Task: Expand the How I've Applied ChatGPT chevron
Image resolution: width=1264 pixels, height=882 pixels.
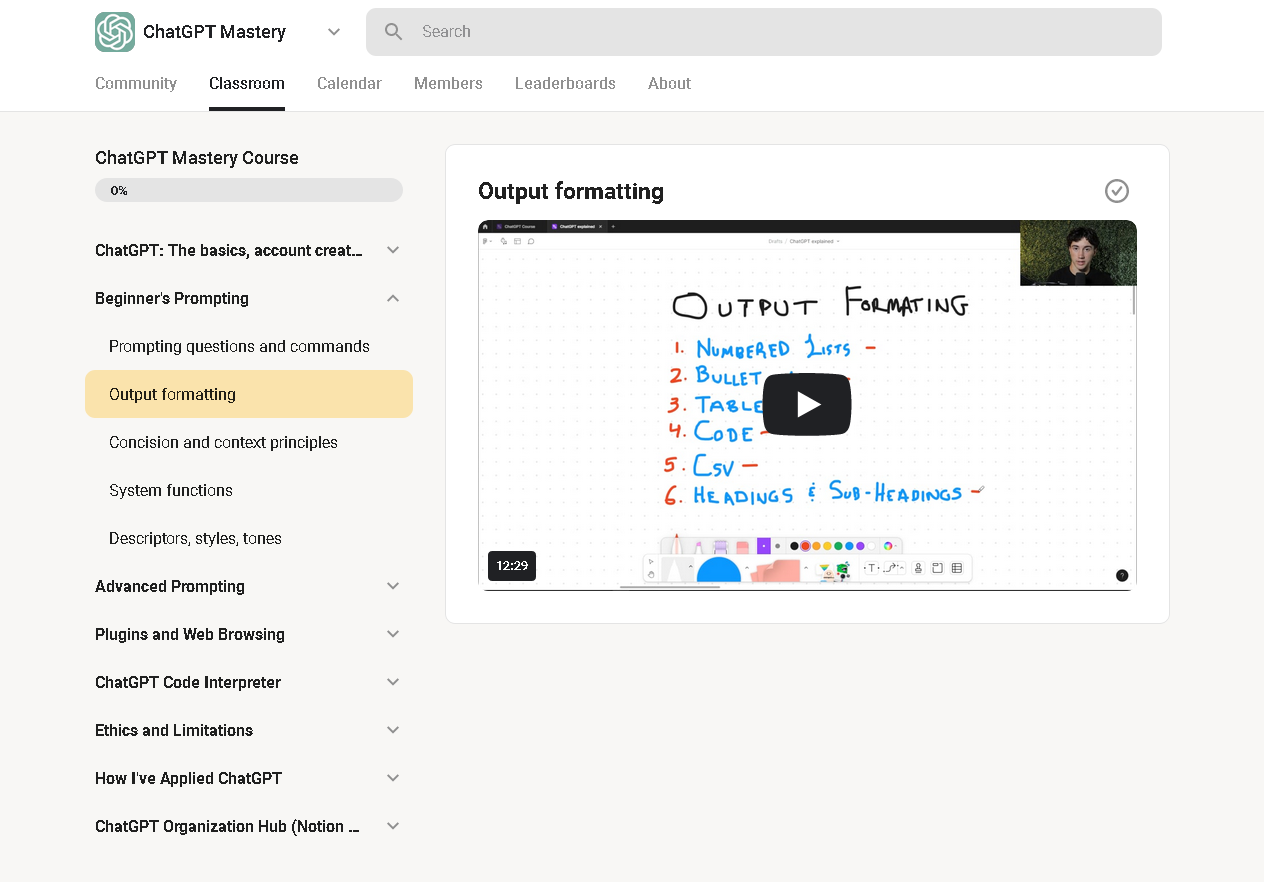Action: [x=393, y=778]
